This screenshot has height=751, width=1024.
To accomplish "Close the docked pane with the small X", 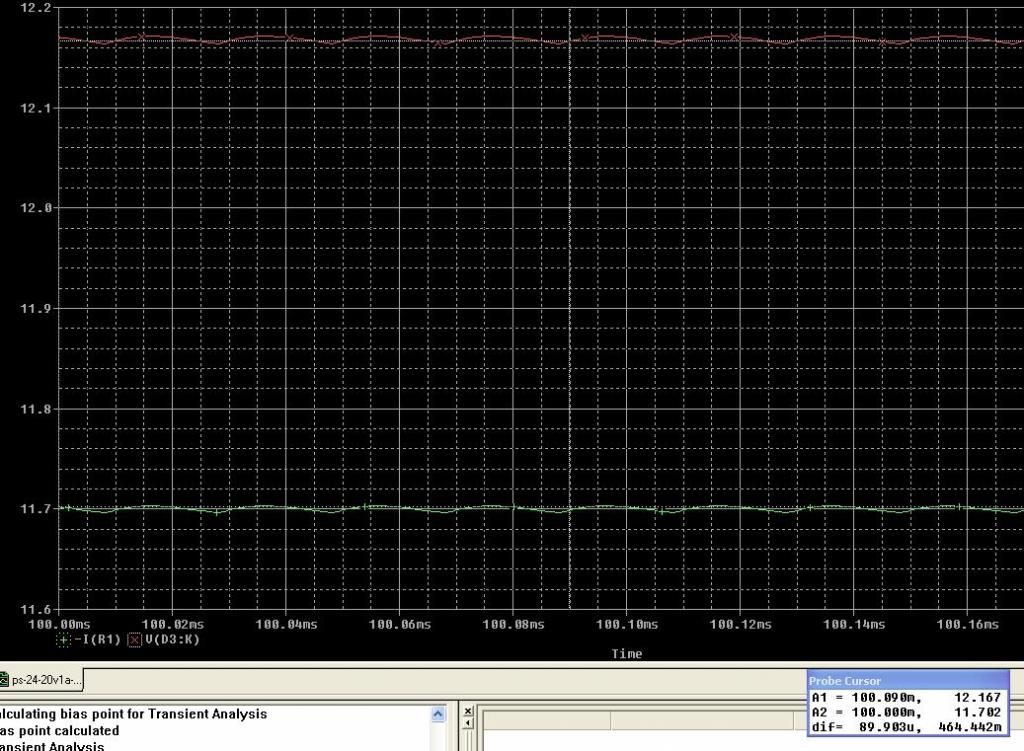I will click(x=468, y=713).
